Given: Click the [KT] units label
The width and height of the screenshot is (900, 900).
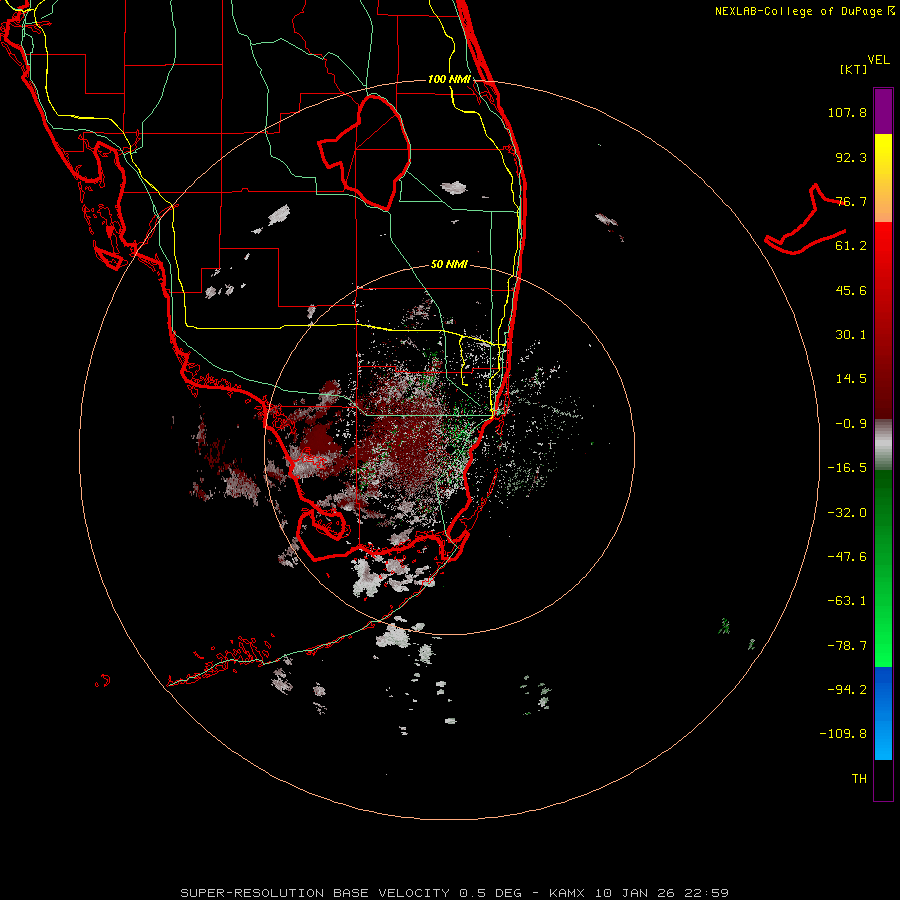Looking at the screenshot, I should pos(853,69).
